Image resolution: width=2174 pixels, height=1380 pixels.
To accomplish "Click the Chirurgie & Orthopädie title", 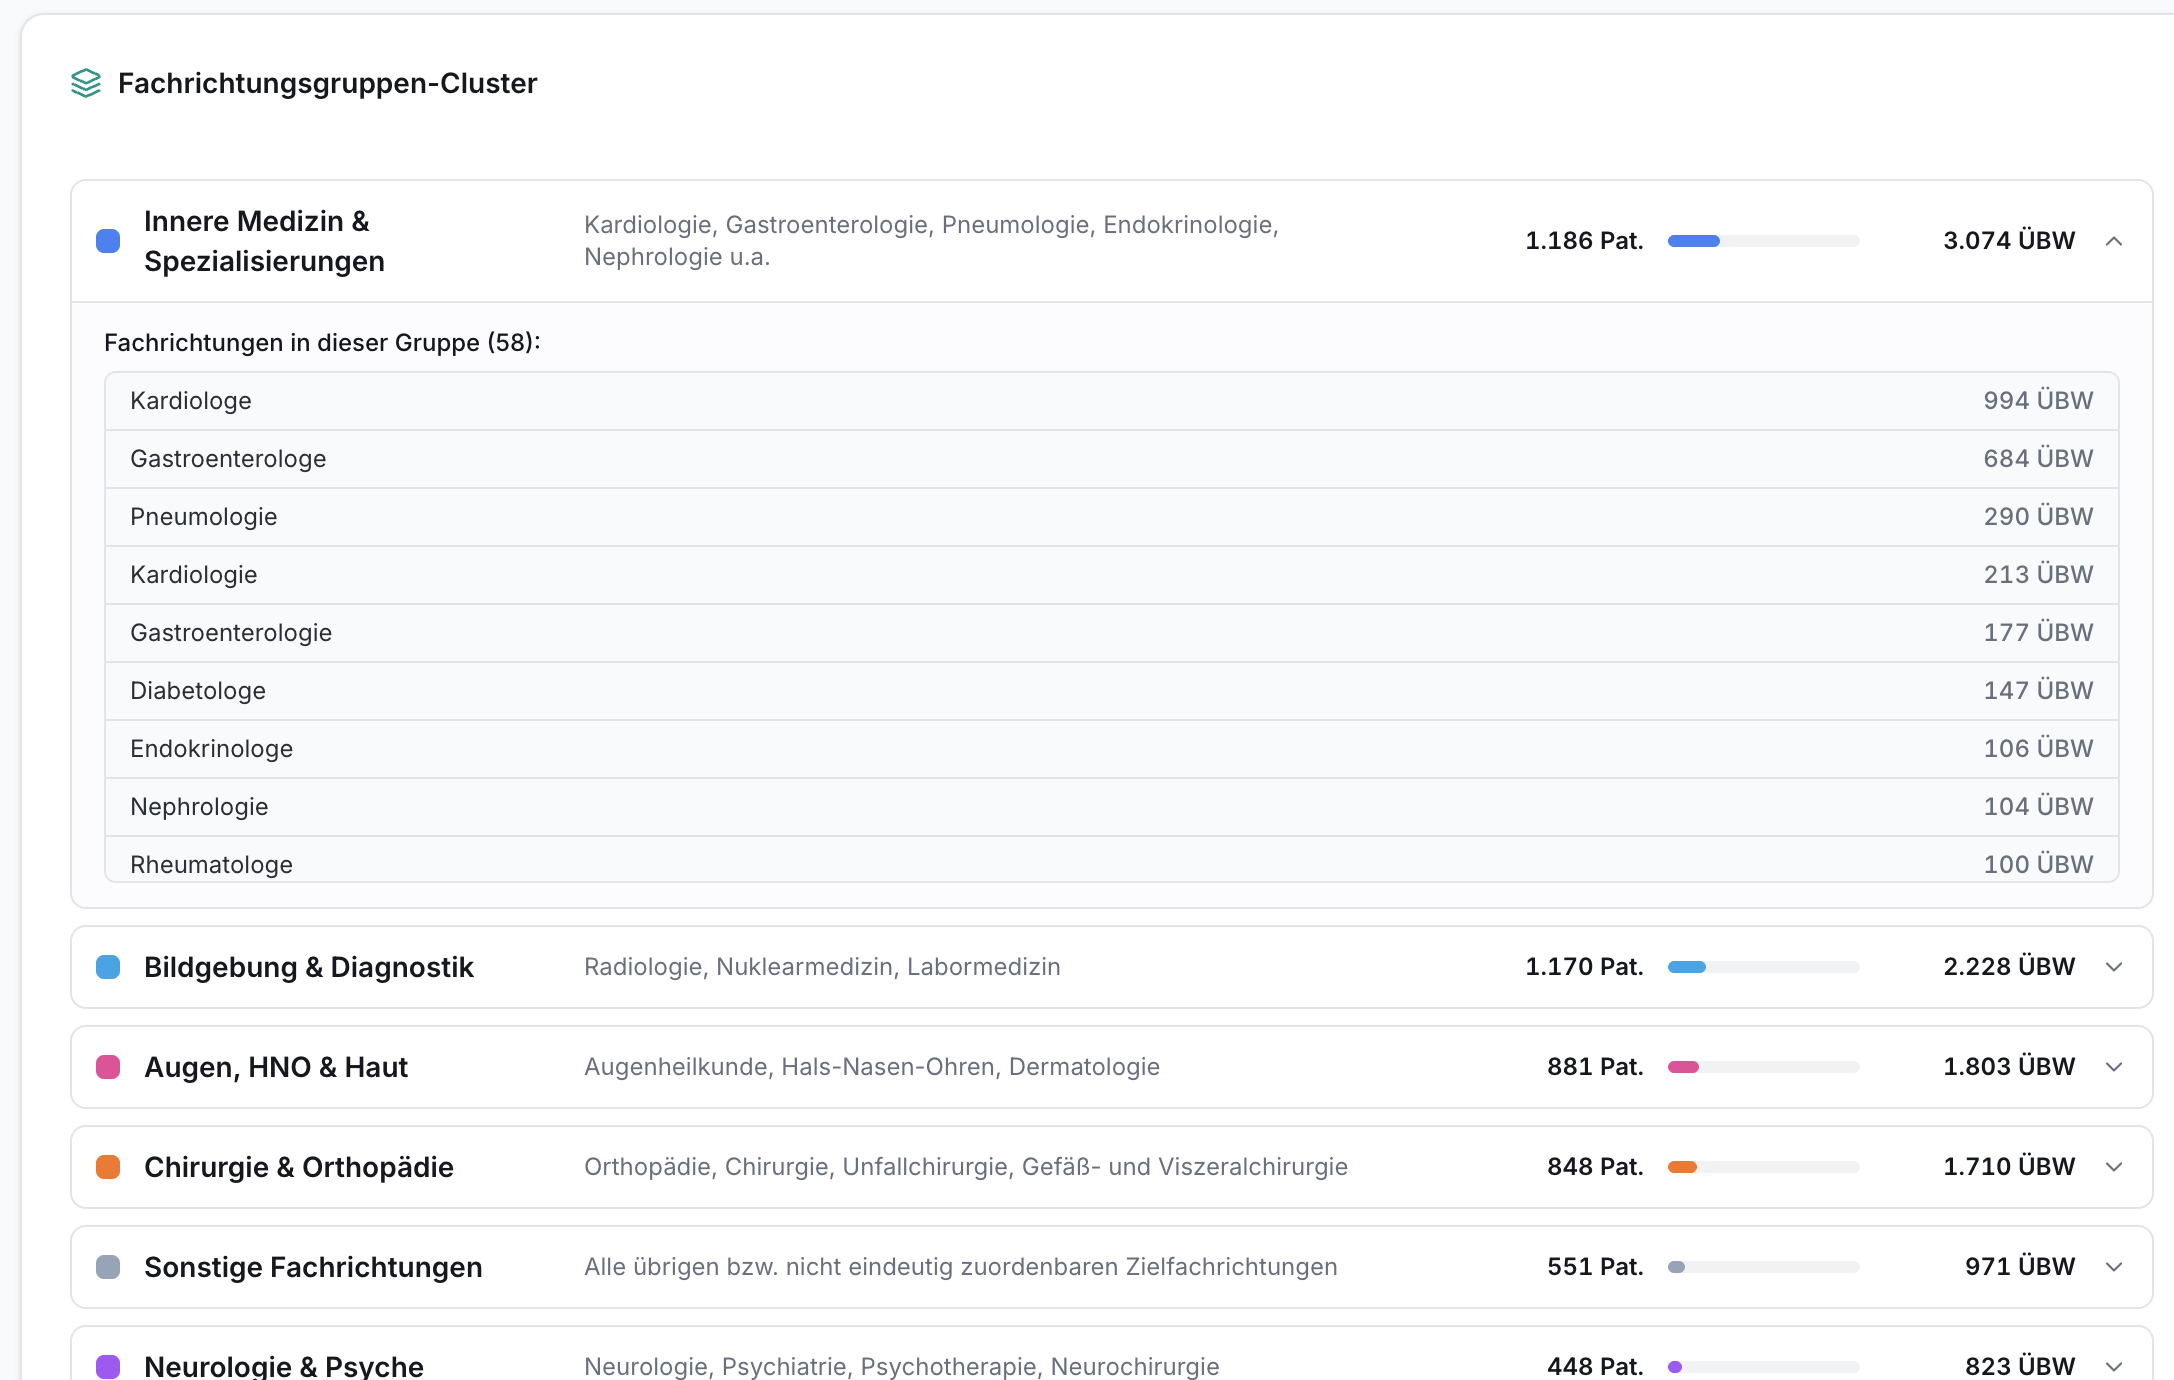I will pyautogui.click(x=299, y=1167).
